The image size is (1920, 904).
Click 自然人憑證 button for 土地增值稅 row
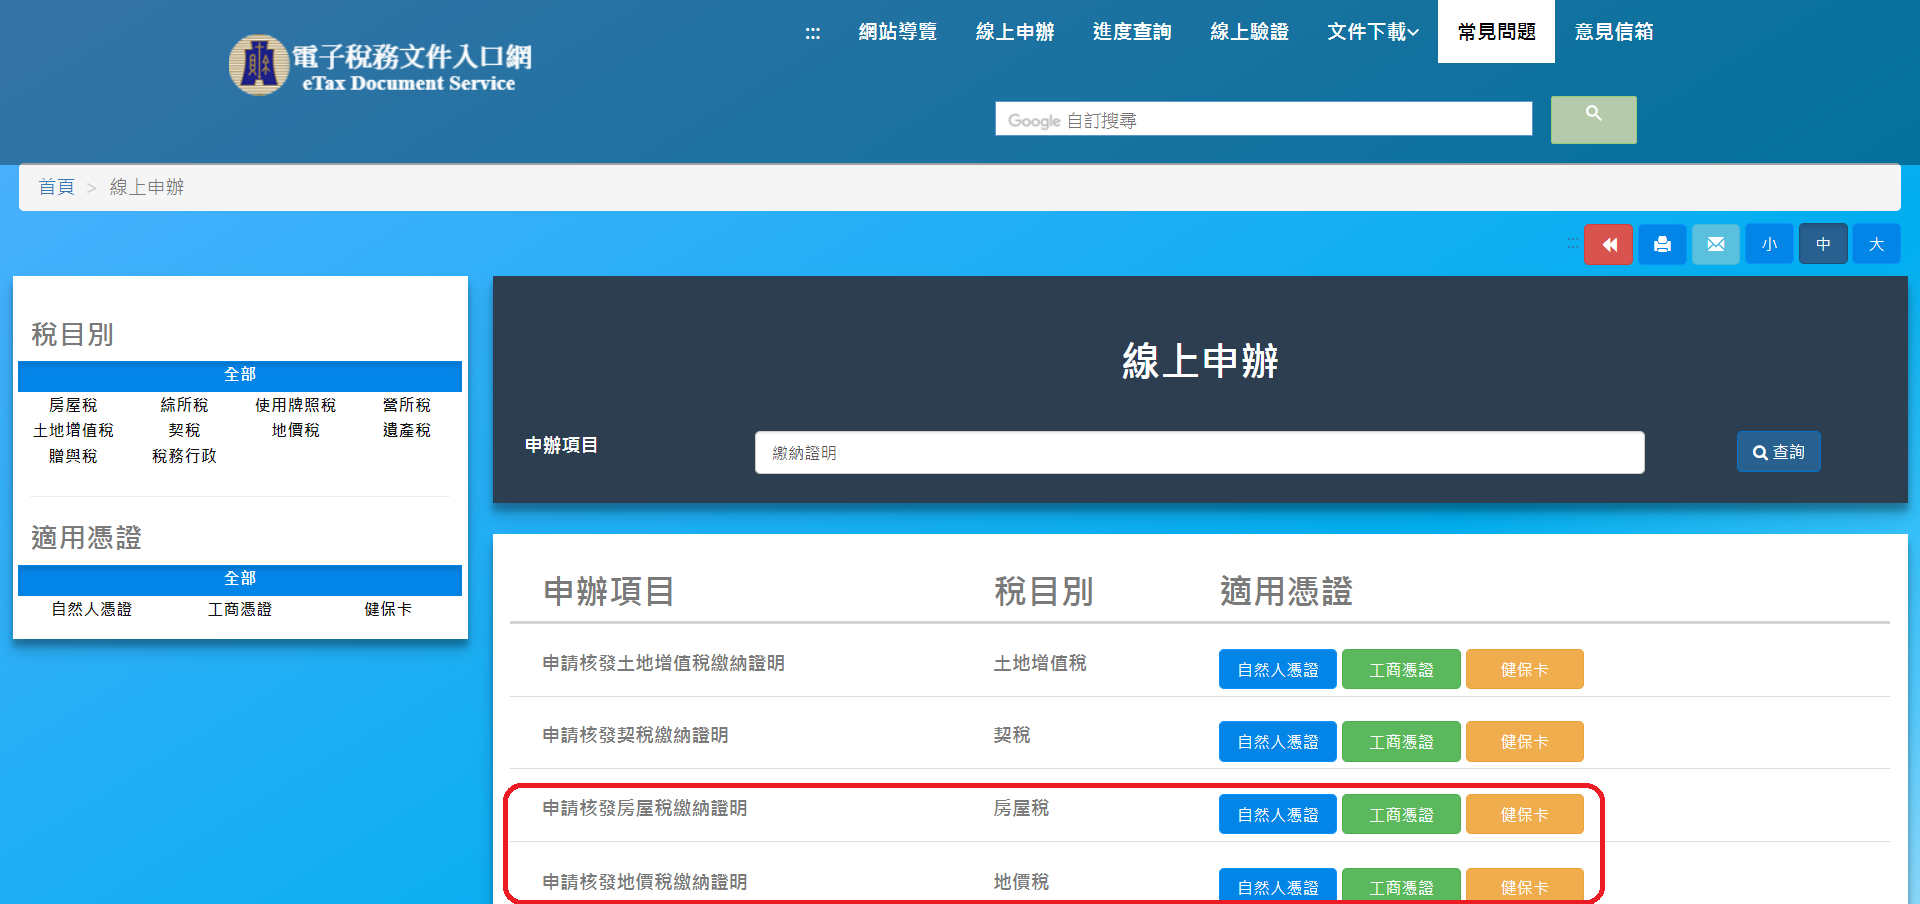(x=1277, y=670)
